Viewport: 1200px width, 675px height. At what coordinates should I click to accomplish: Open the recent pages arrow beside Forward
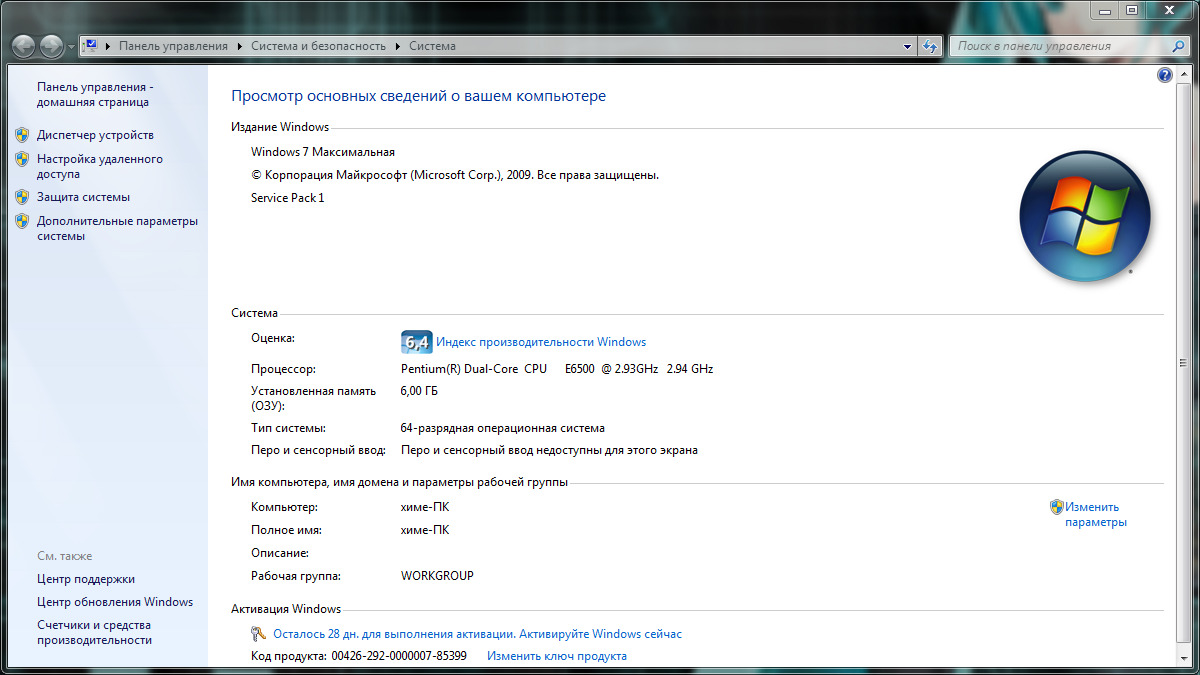point(70,47)
